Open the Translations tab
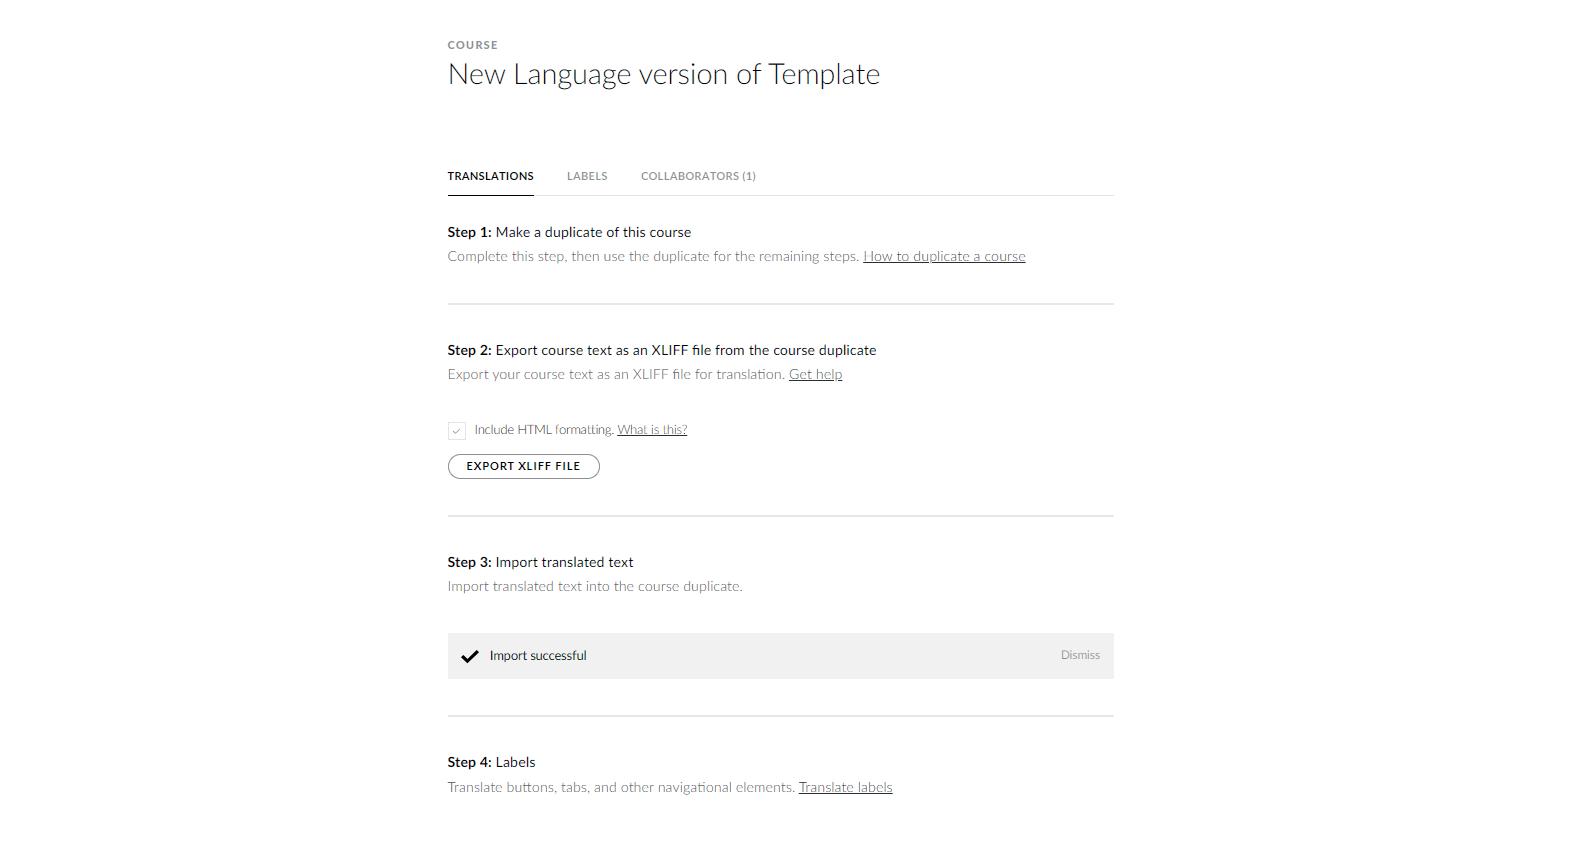The image size is (1576, 857). point(490,176)
